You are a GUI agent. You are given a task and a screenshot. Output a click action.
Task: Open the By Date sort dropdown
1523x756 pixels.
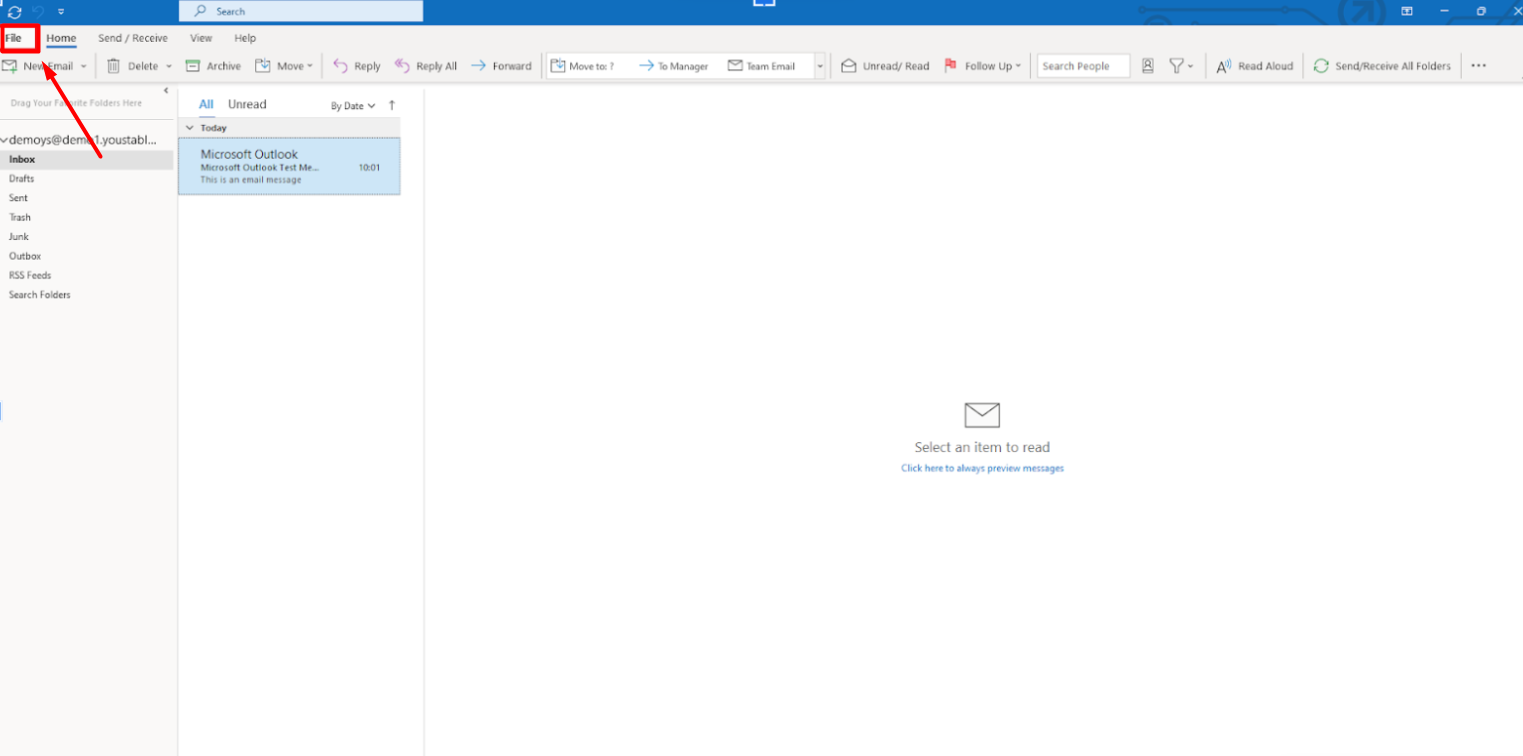(353, 105)
